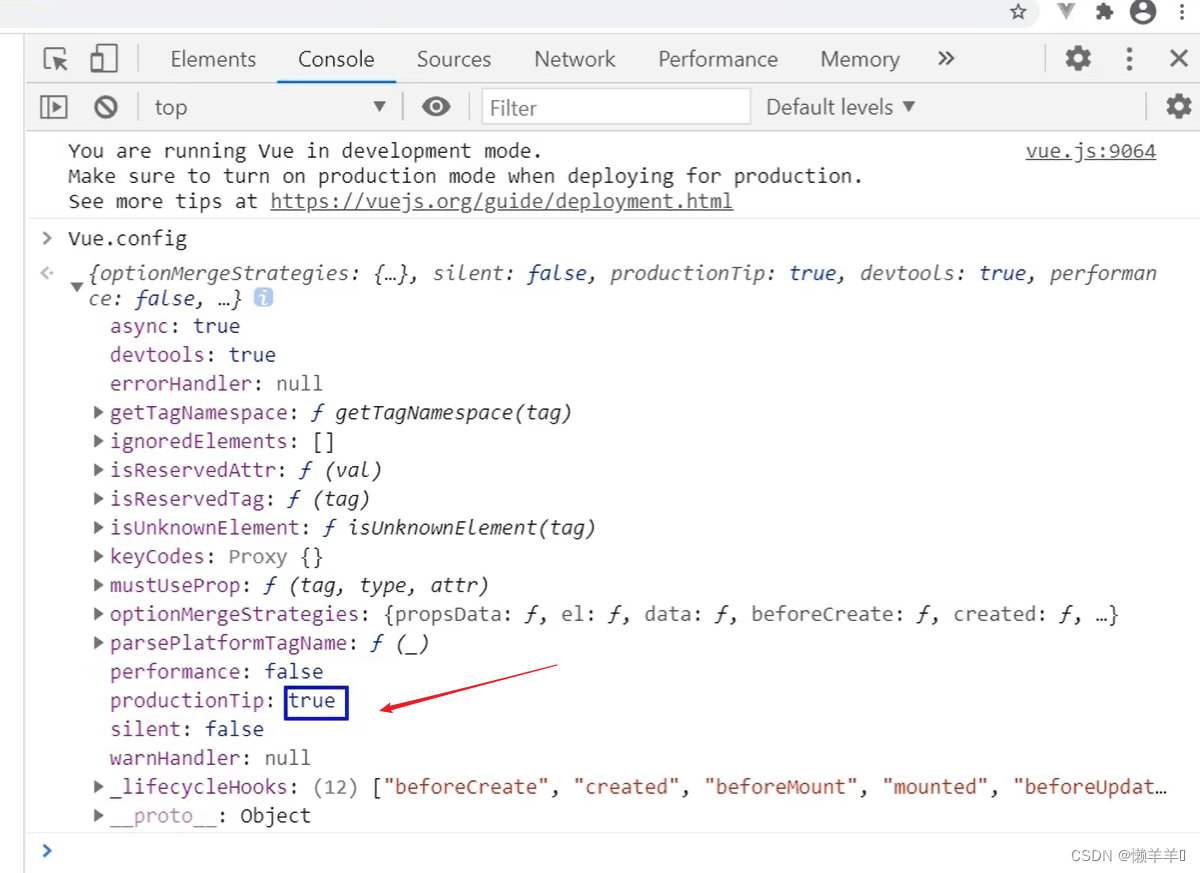Toggle the live expression eye icon
The height and width of the screenshot is (873, 1200).
tap(436, 107)
